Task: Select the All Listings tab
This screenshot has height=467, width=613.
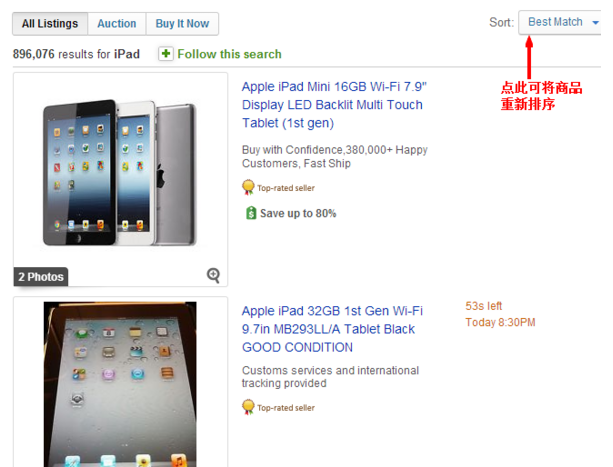Action: tap(50, 24)
